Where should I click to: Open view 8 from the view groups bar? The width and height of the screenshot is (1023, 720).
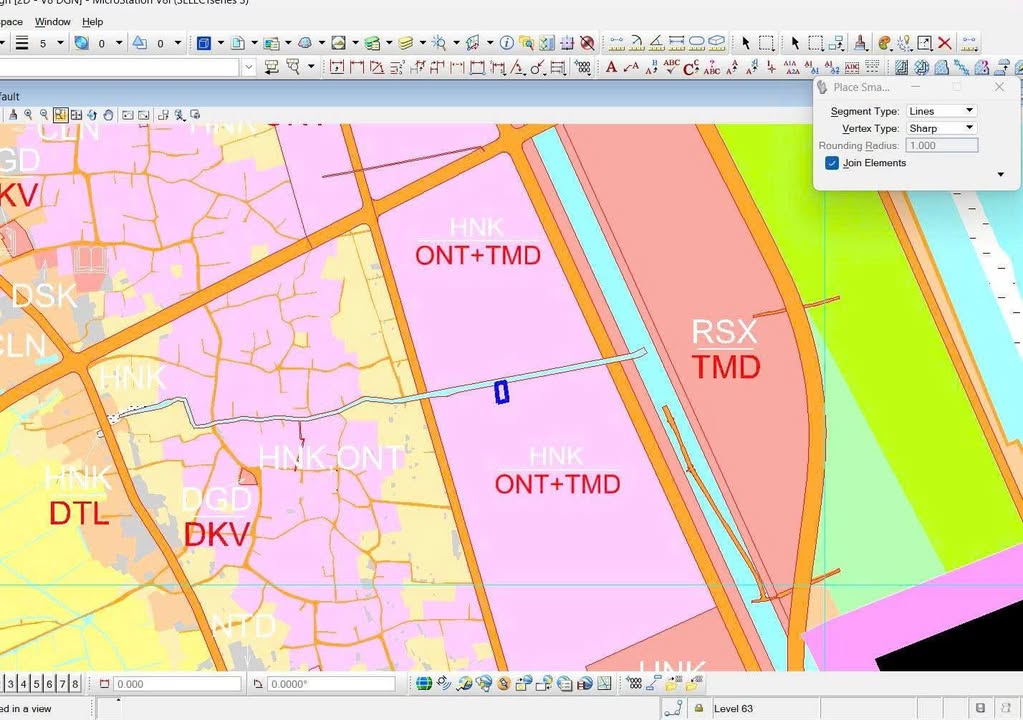(75, 685)
